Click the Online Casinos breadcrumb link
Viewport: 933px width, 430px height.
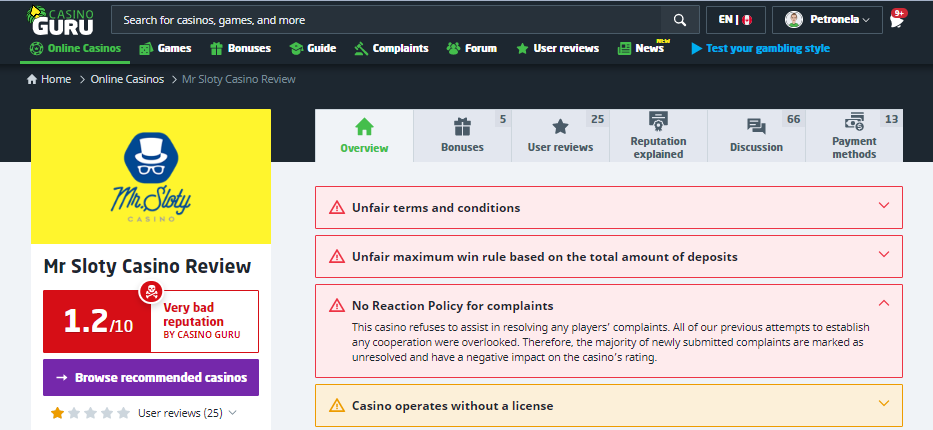[128, 79]
